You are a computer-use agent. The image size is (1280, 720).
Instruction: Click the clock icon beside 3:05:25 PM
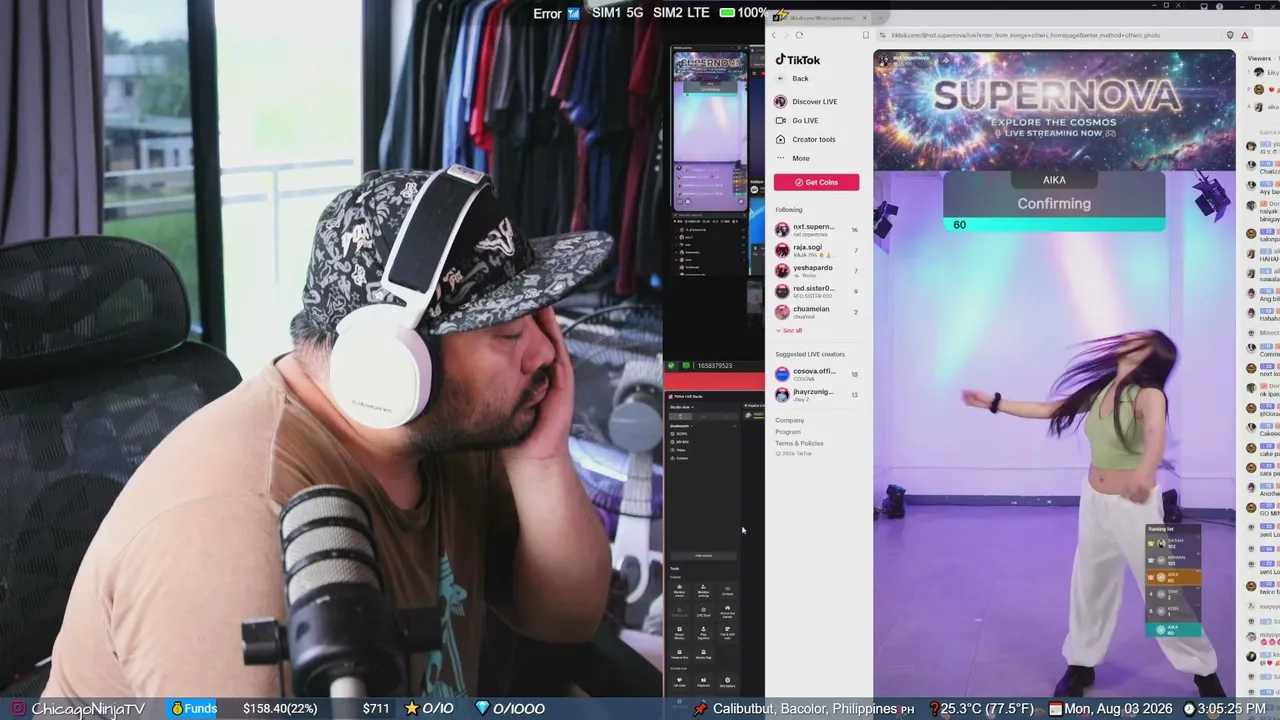pos(1189,708)
